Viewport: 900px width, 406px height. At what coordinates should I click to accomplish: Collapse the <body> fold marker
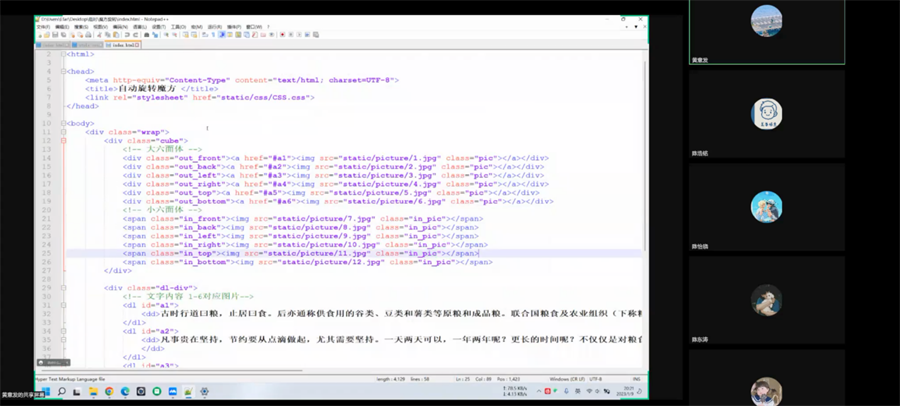[63, 123]
